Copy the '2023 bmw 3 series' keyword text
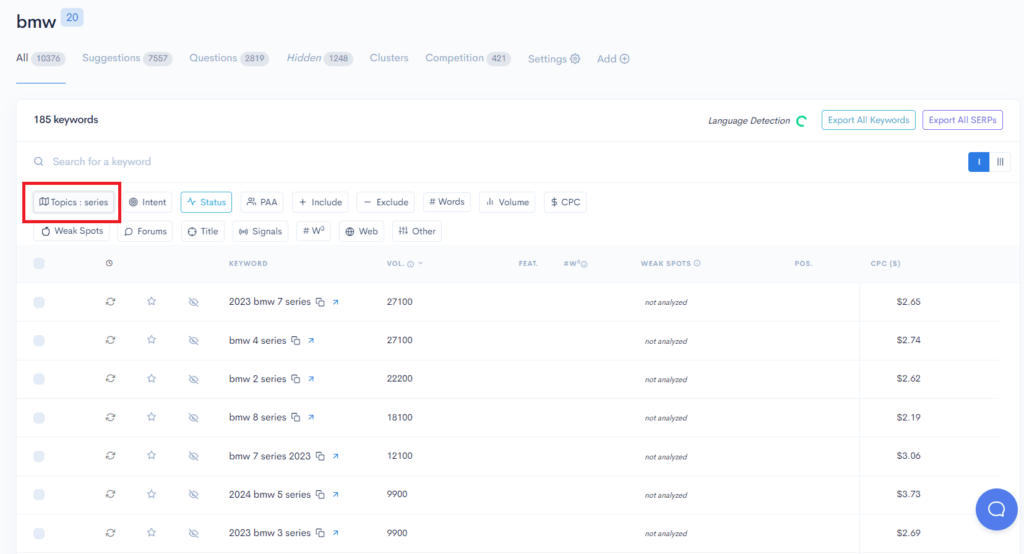1024x554 pixels. point(320,533)
